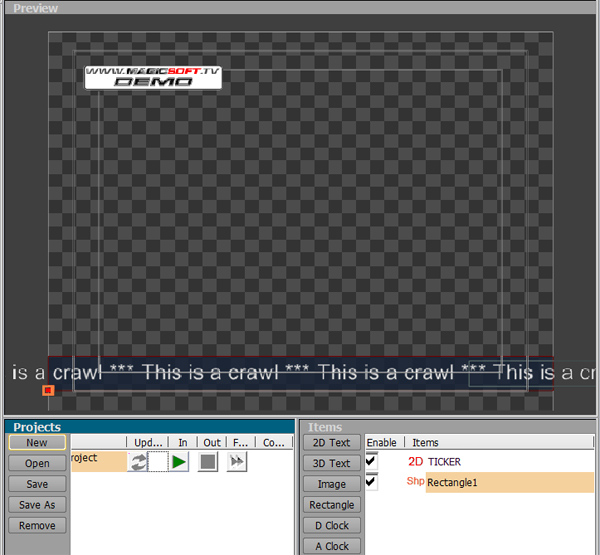Click the MagicSoft demo logo in preview
This screenshot has height=555, width=600.
(153, 77)
